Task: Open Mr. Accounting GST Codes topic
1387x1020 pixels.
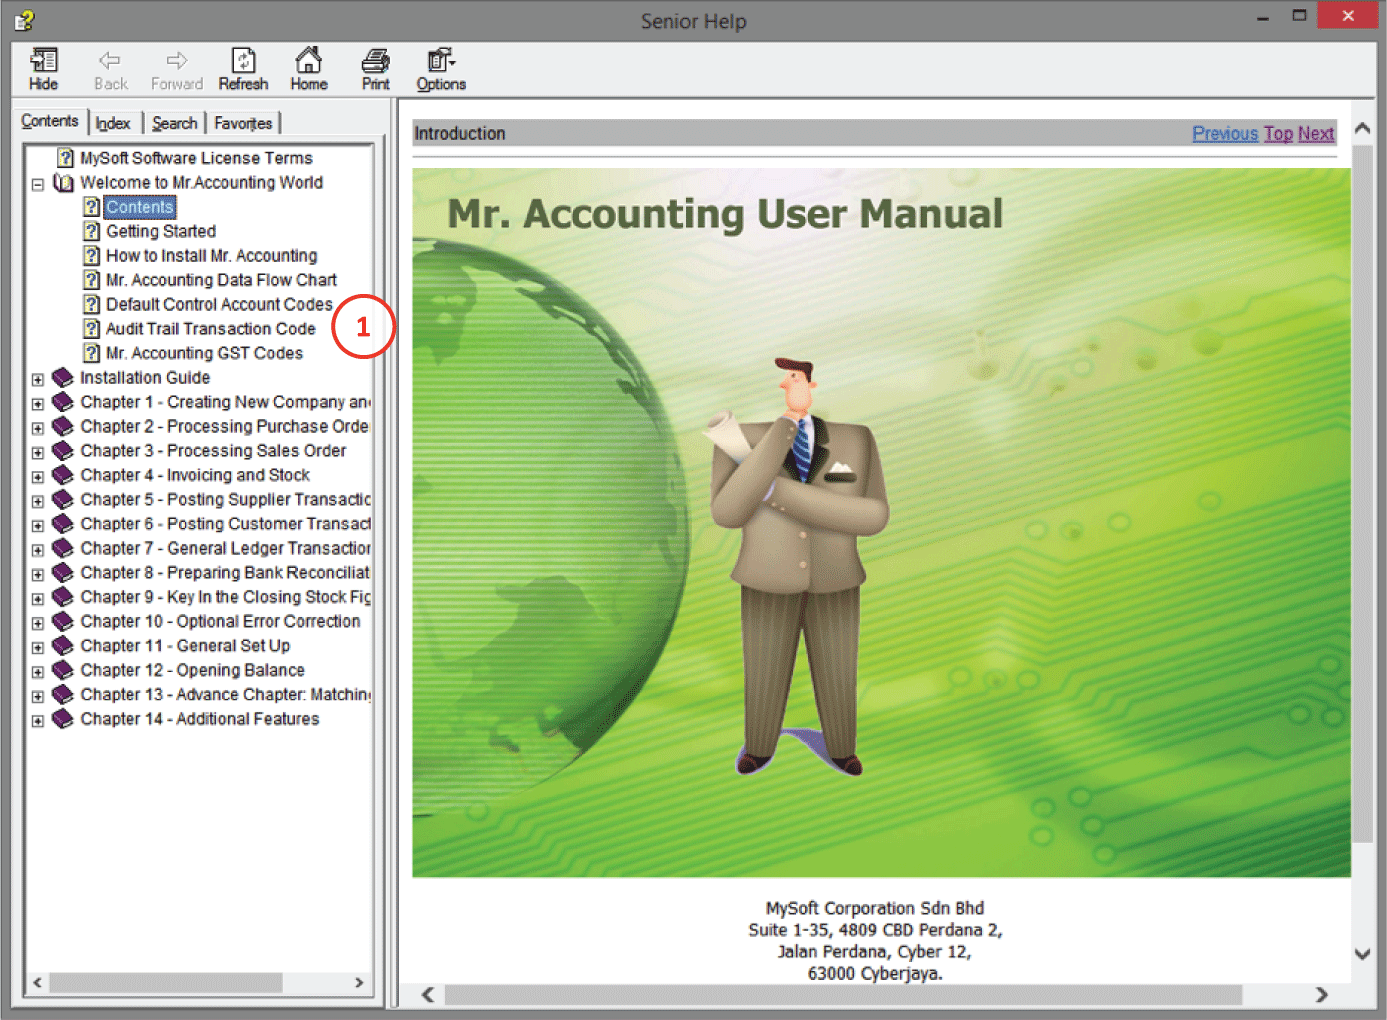Action: point(204,353)
